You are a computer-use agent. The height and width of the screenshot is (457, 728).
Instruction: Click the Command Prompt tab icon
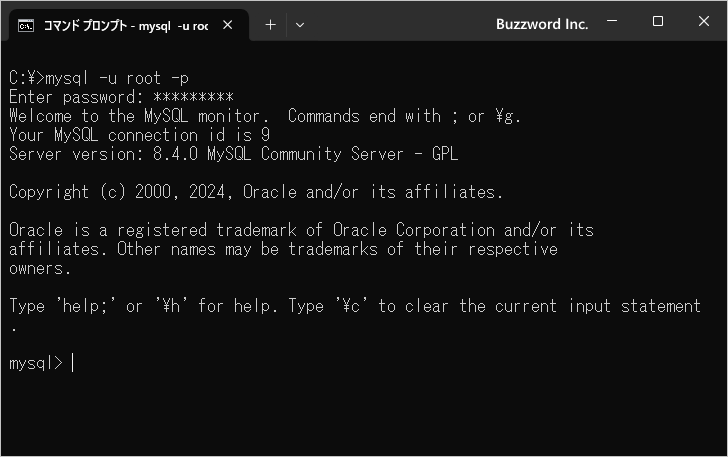(x=27, y=25)
